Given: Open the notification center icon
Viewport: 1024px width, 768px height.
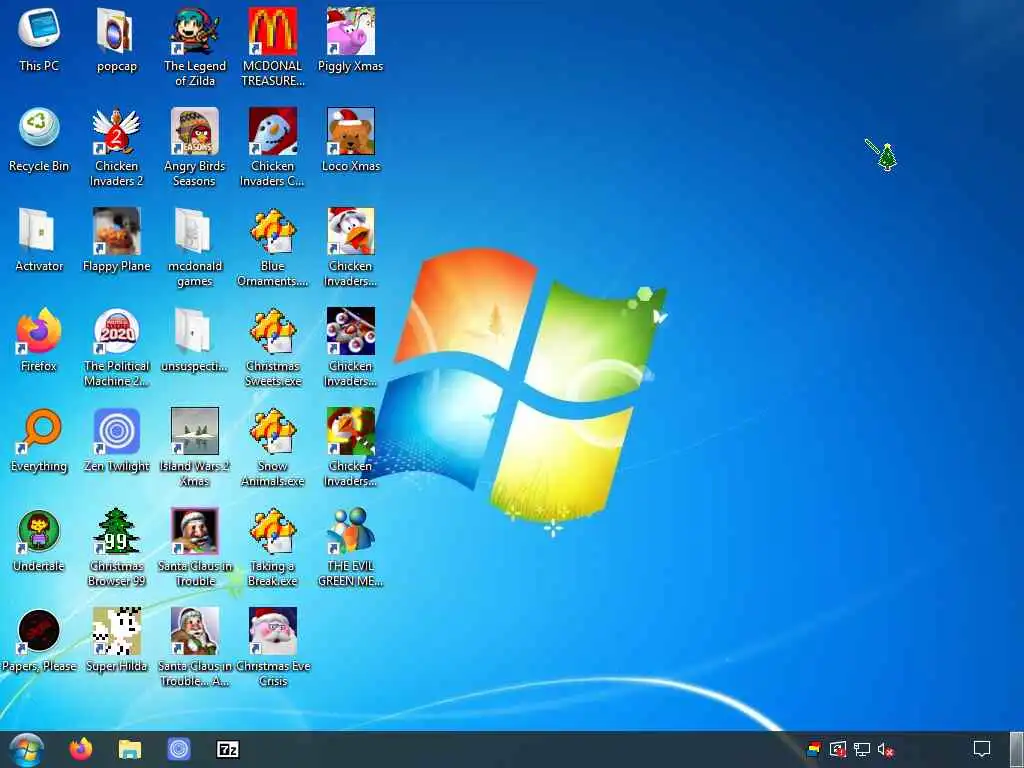Looking at the screenshot, I should point(982,749).
